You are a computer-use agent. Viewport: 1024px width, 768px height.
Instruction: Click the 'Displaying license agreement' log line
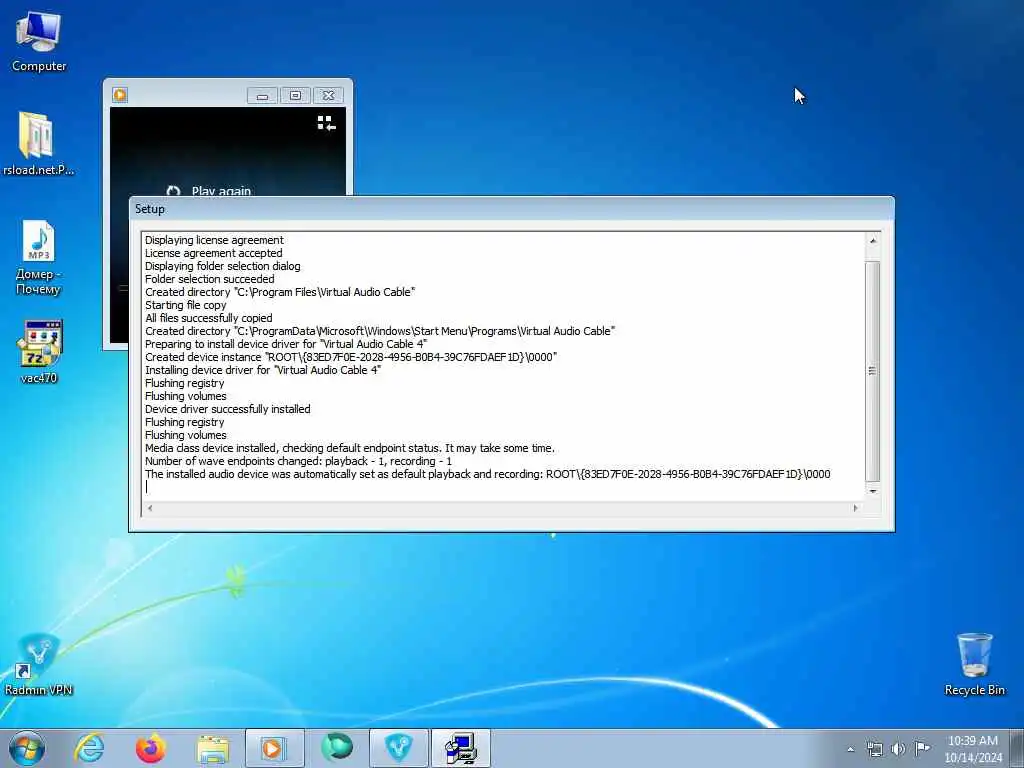click(214, 240)
